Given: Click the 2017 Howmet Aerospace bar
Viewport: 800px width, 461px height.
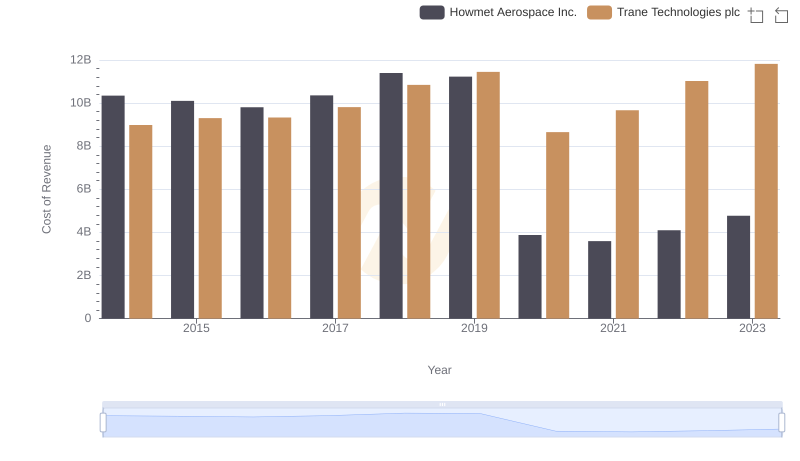Looking at the screenshot, I should [321, 207].
